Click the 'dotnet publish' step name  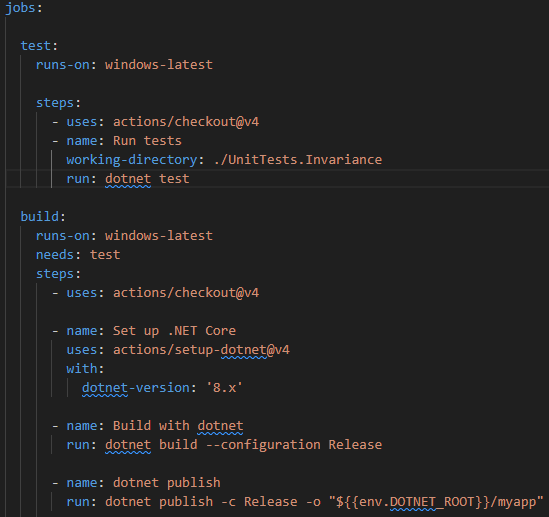[167, 483]
